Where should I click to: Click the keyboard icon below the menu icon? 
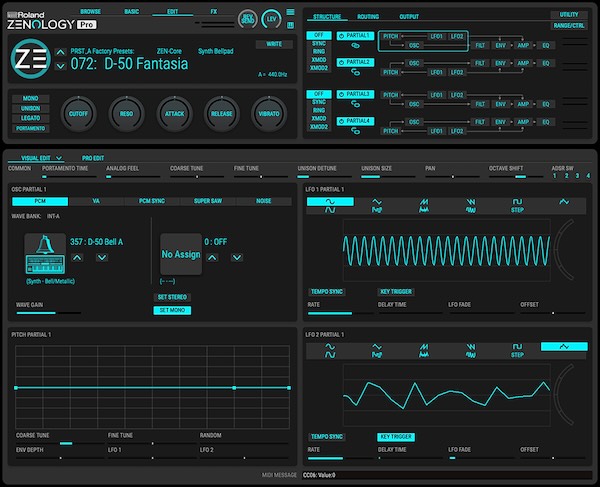(x=290, y=25)
